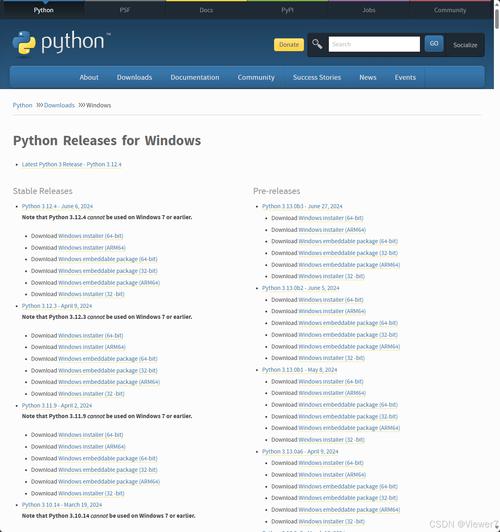Open the Python 3.12.4 - June 6, 2024 release
Viewport: 500px width, 532px height.
tap(57, 206)
